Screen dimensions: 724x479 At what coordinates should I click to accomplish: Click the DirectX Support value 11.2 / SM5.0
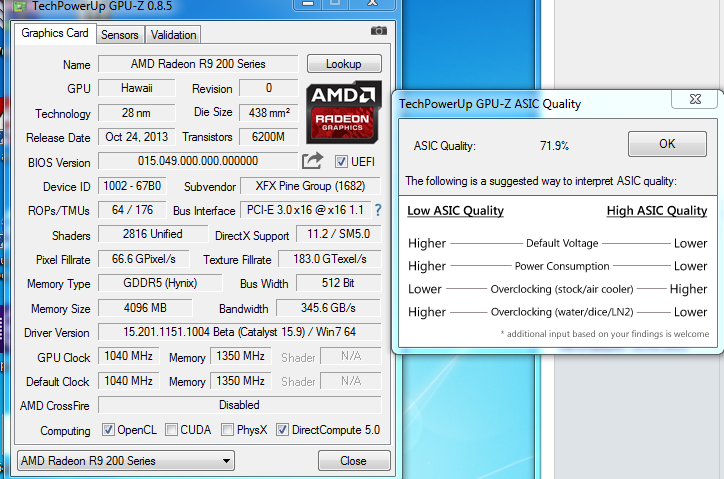(338, 234)
